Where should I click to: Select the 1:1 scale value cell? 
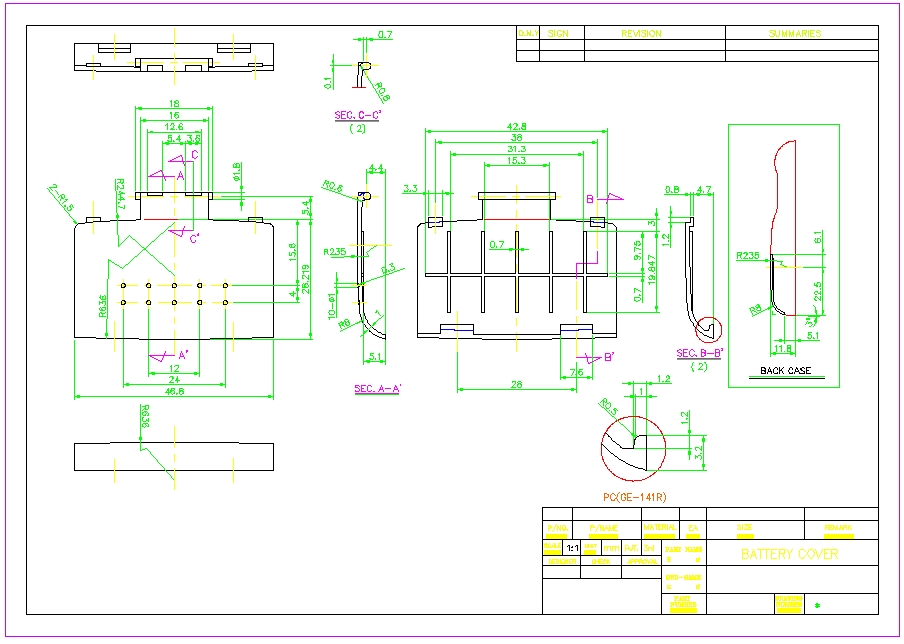(573, 549)
